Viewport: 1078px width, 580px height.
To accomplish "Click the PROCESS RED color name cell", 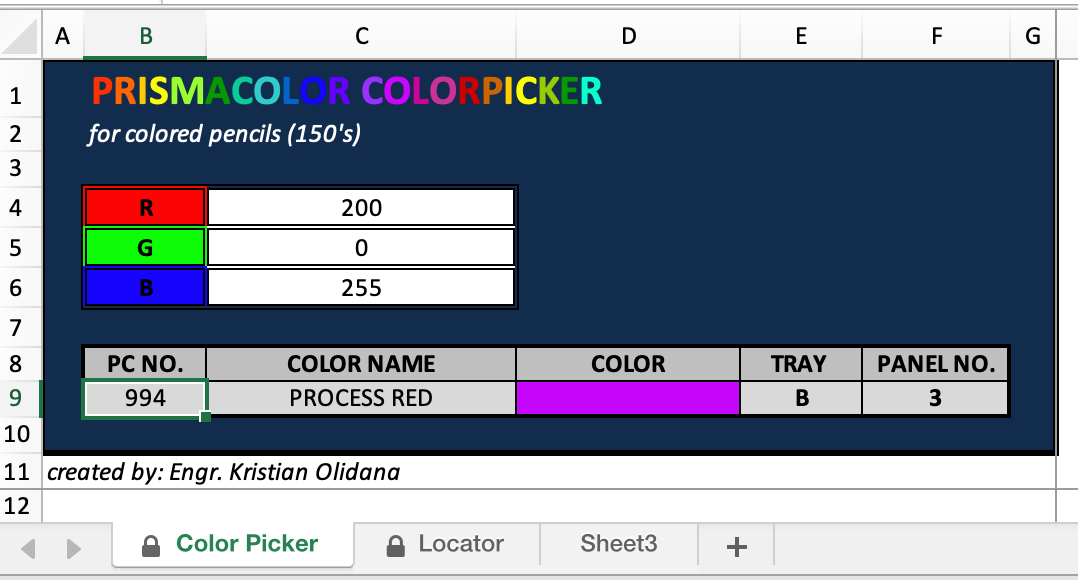I will pos(361,399).
